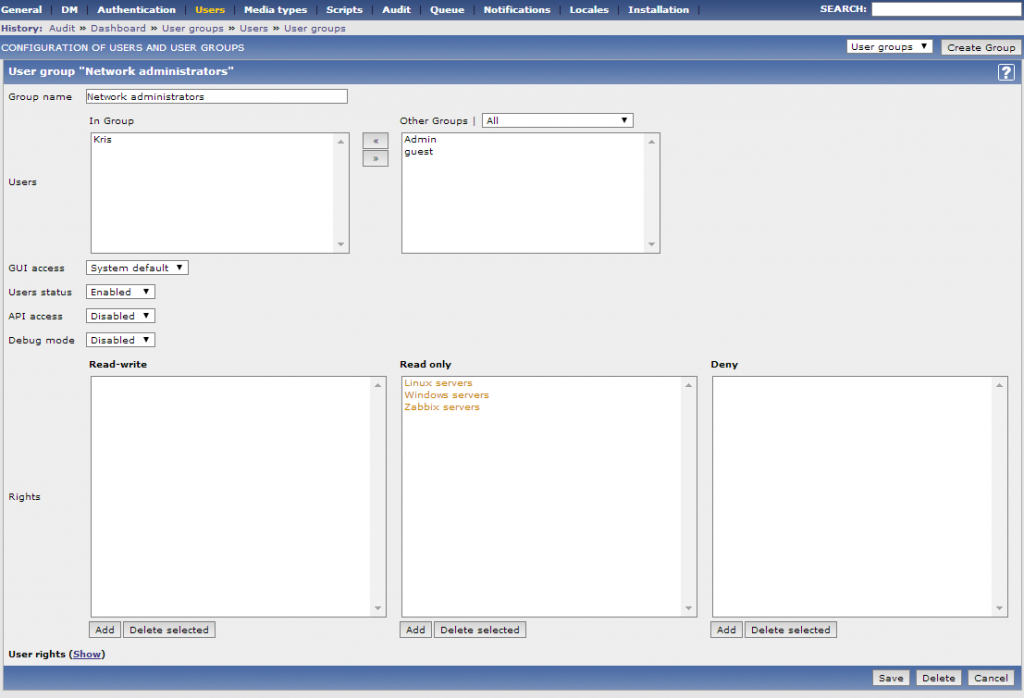Open the Audit menu item
This screenshot has height=698, width=1024.
(396, 10)
